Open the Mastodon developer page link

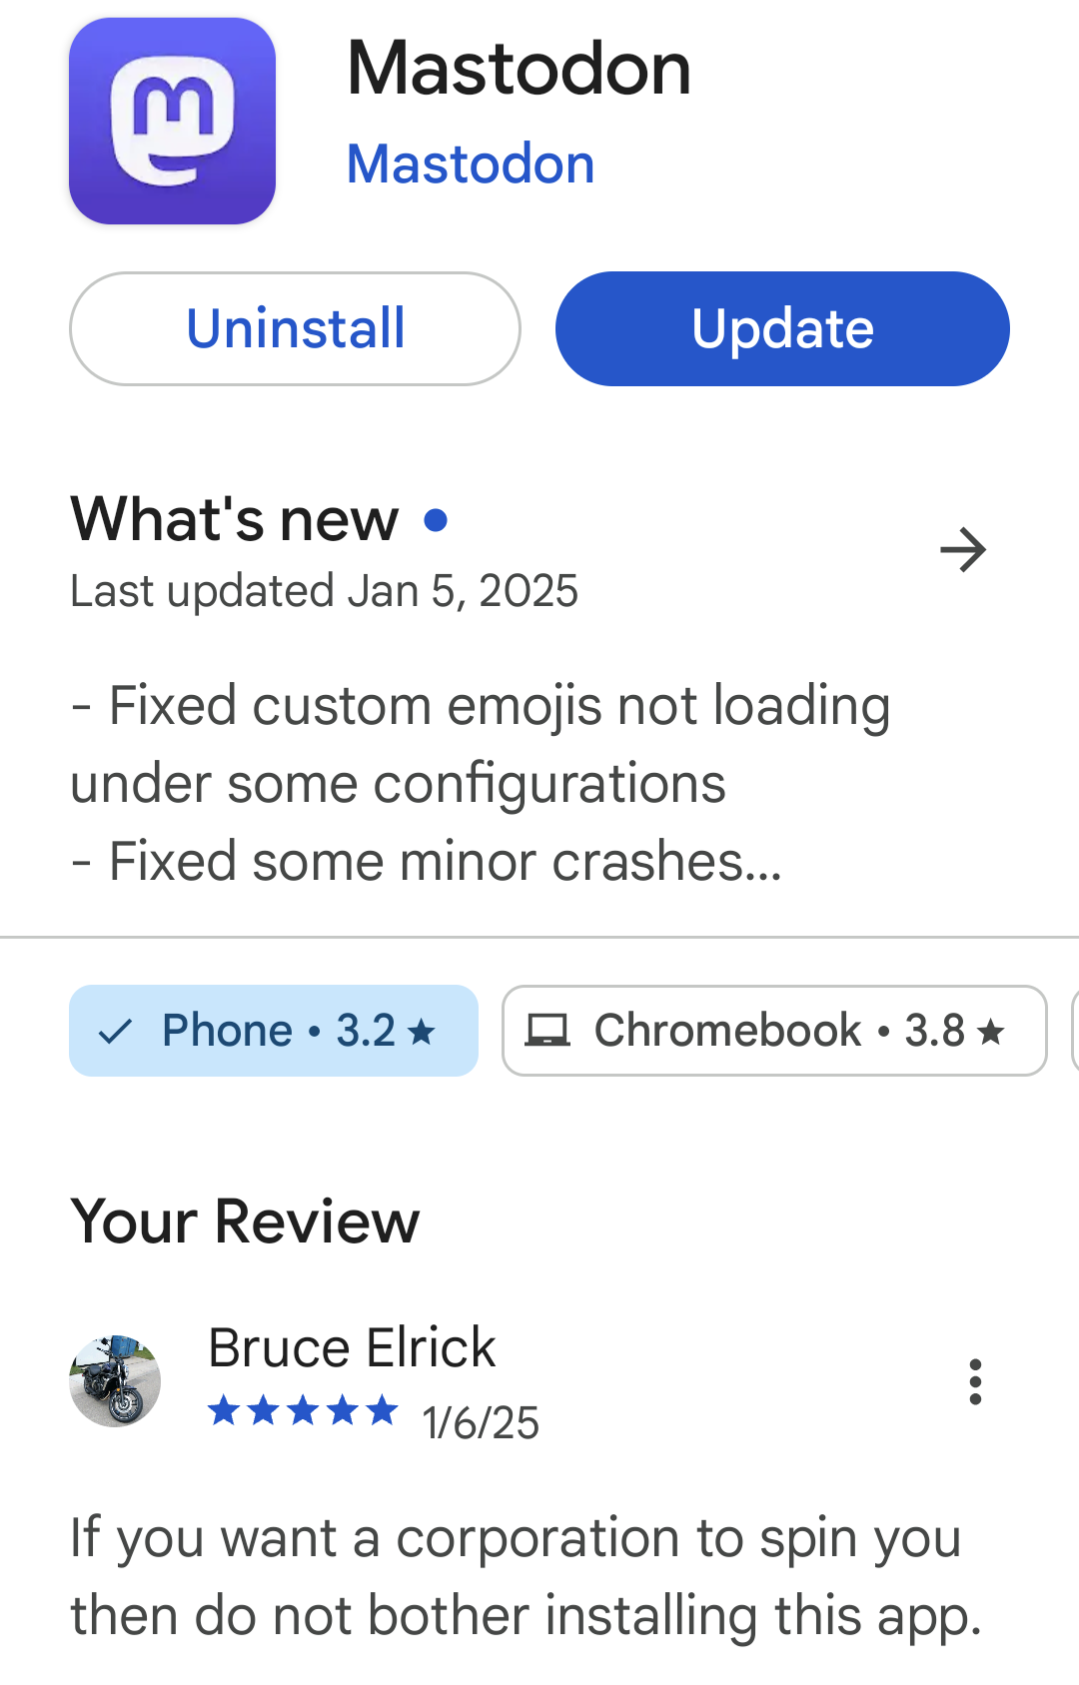click(470, 164)
